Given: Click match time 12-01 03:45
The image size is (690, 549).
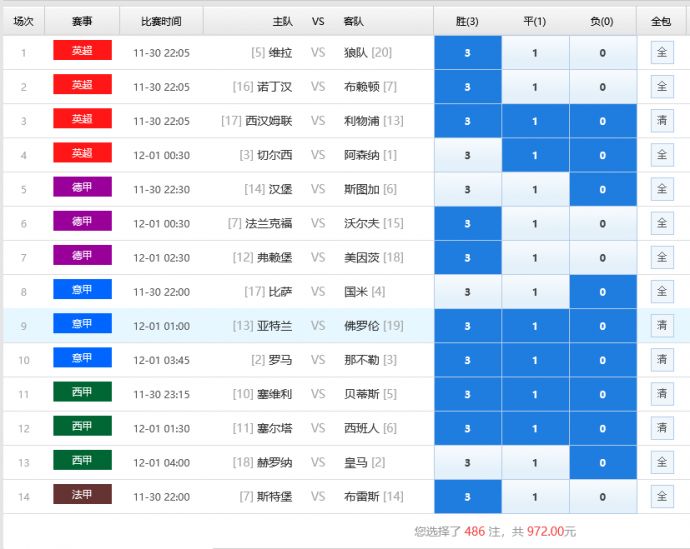Looking at the screenshot, I should tap(161, 360).
